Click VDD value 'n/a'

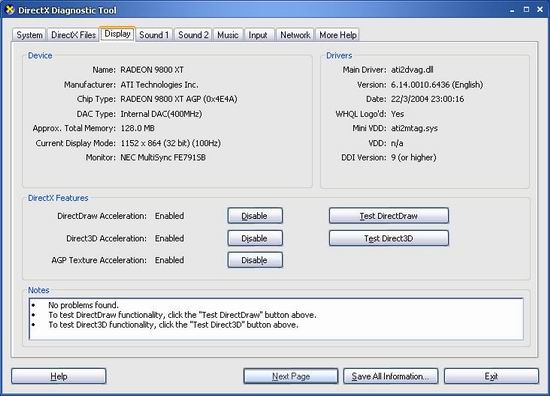pos(397,143)
